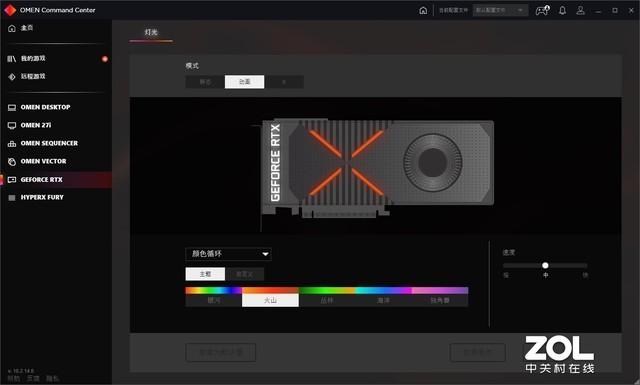Click the speed slider handle
Image resolution: width=640 pixels, height=385 pixels.
tap(545, 265)
